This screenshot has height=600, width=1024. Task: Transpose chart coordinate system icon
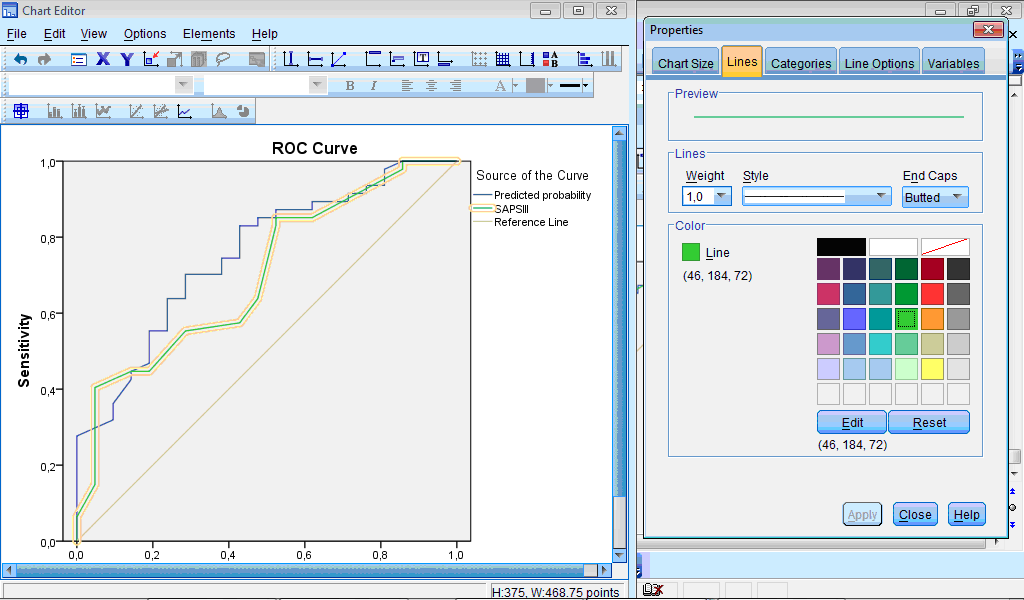(584, 59)
